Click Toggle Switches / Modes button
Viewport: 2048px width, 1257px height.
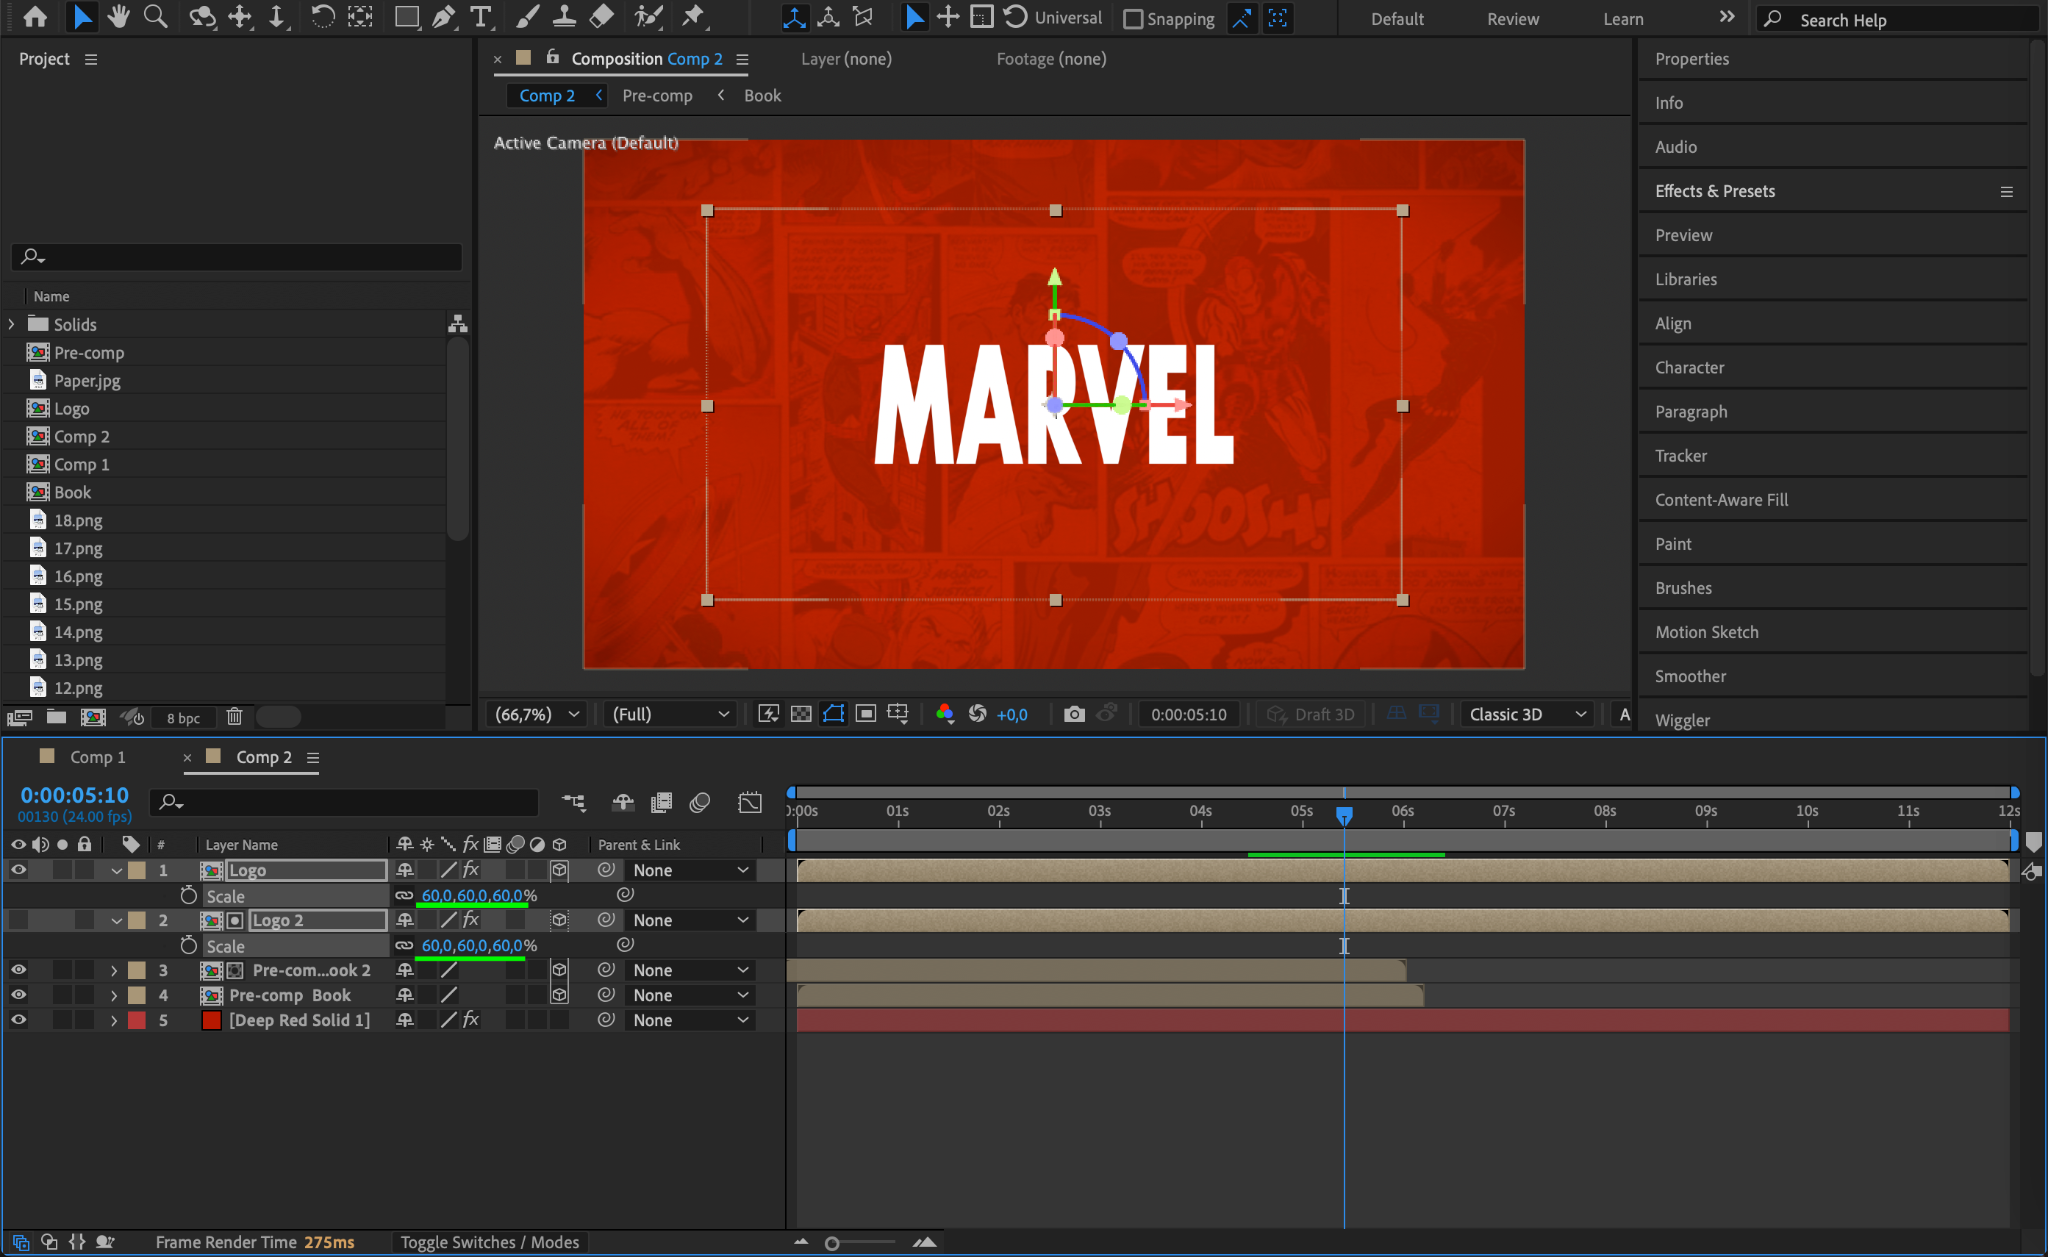(x=490, y=1242)
